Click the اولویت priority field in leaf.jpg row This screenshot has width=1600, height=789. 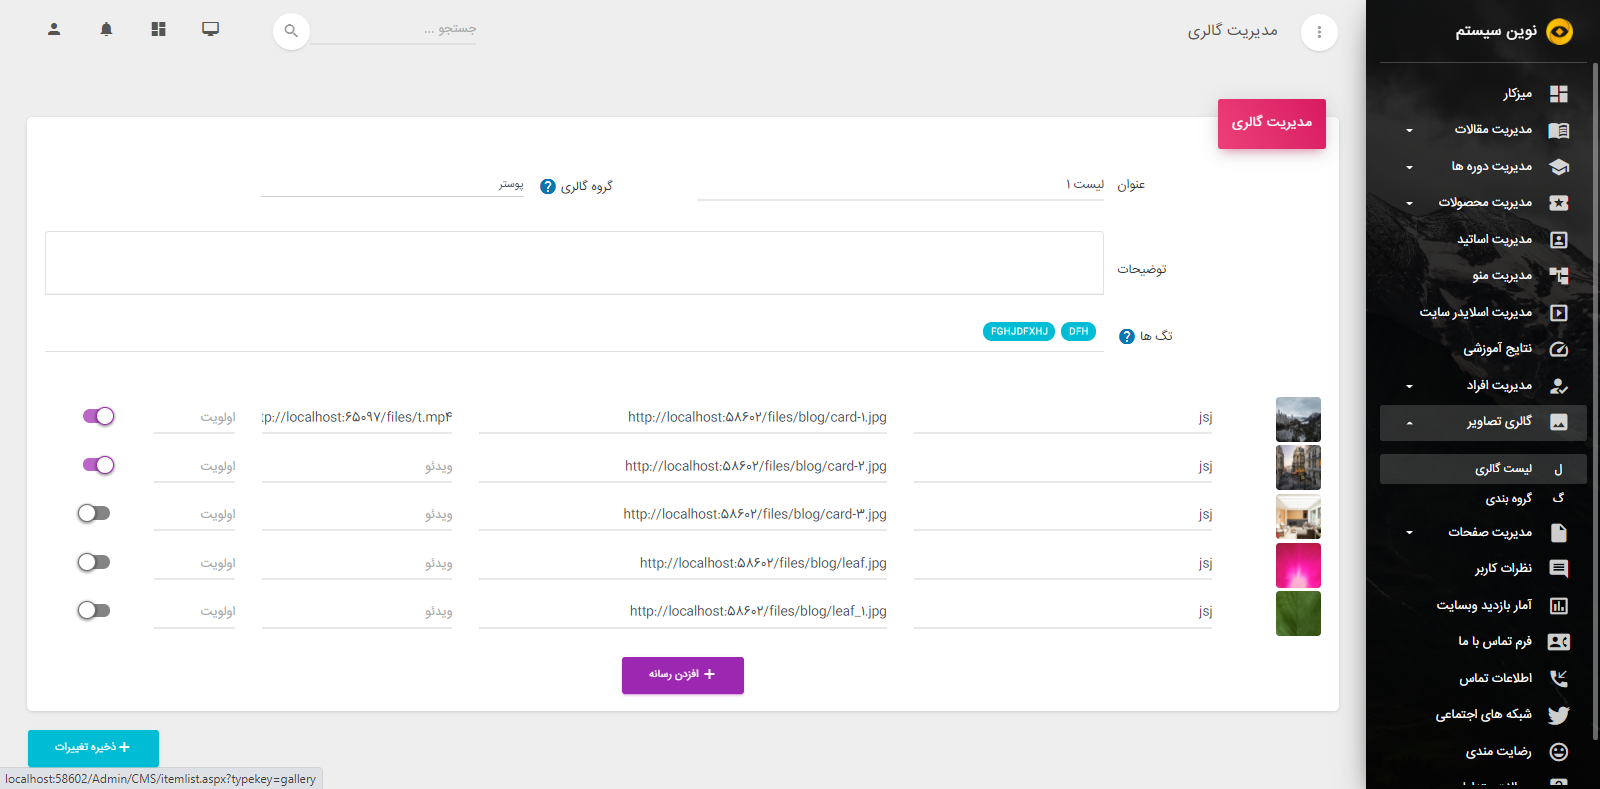[194, 564]
